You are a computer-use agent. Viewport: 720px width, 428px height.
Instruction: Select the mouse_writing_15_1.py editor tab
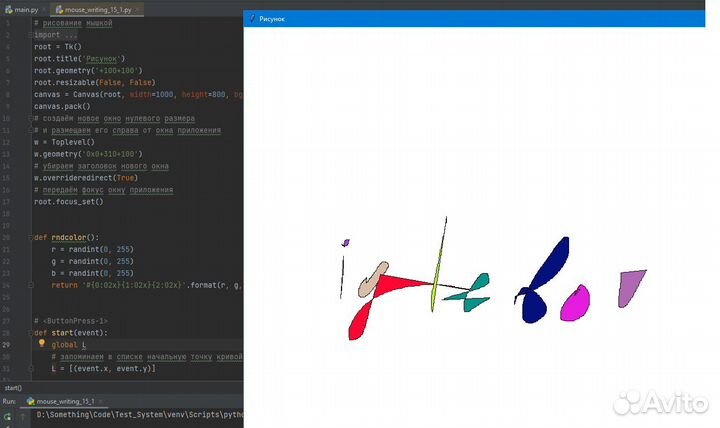coord(96,9)
